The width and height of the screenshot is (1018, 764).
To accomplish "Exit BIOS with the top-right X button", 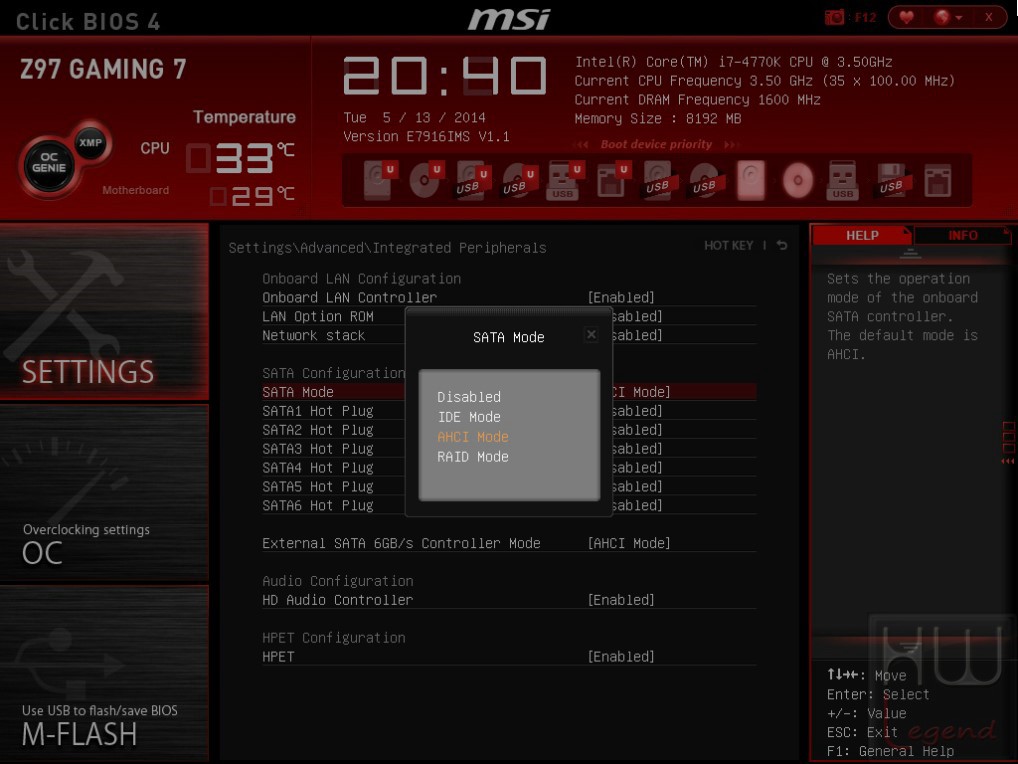I will pos(988,18).
